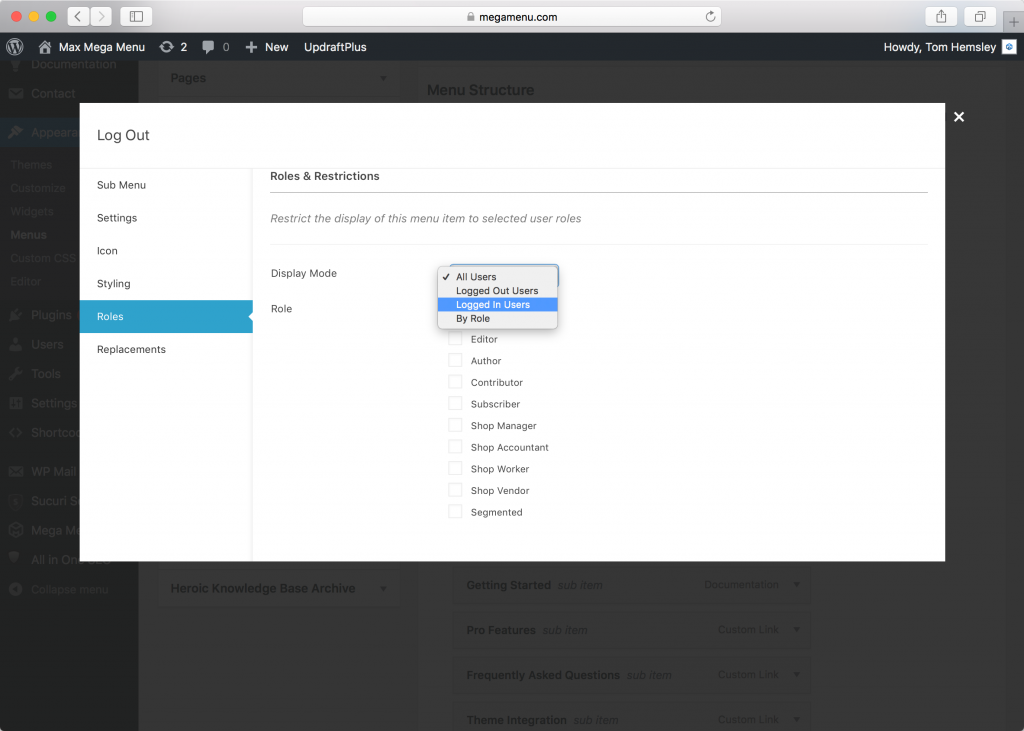Screen dimensions: 1024x731
Task: Enable the Shop Manager role
Action: click(x=453, y=425)
